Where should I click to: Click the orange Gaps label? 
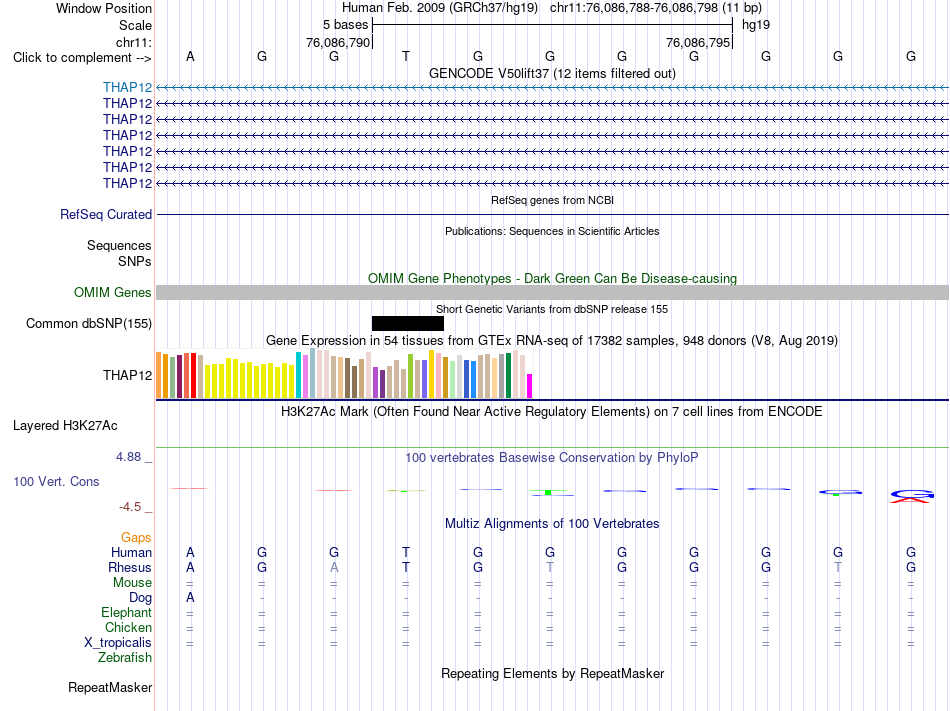point(136,537)
